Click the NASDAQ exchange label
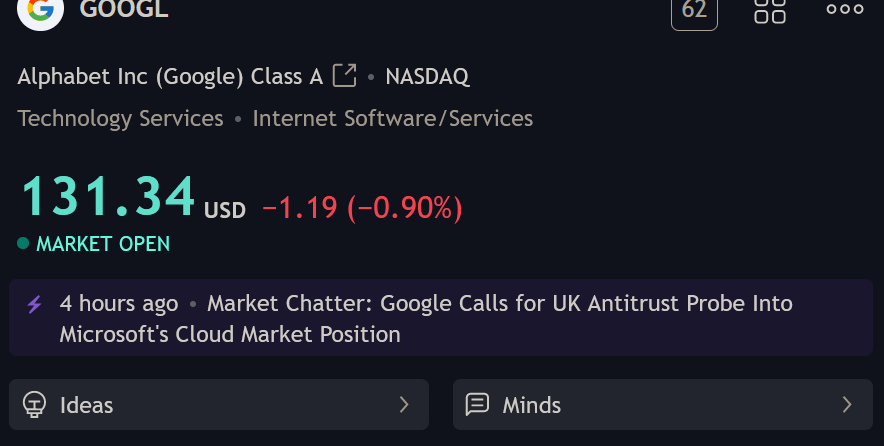884x446 pixels. pos(427,76)
